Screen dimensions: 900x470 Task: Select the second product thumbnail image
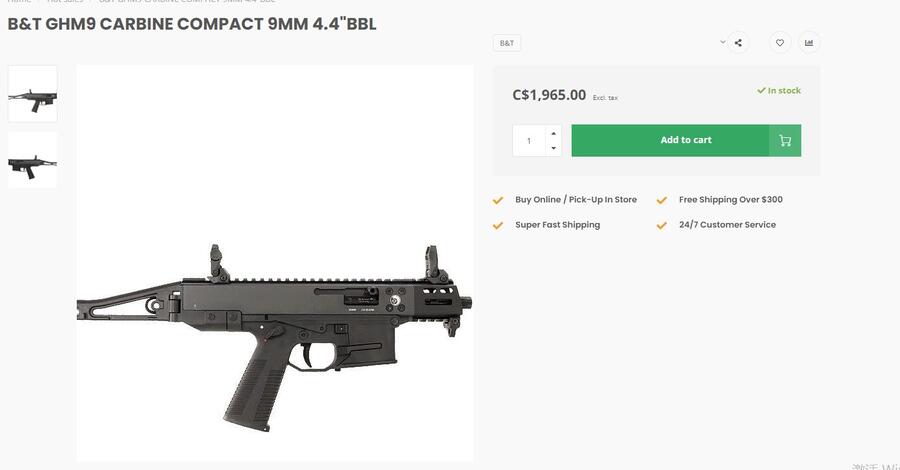click(33, 160)
